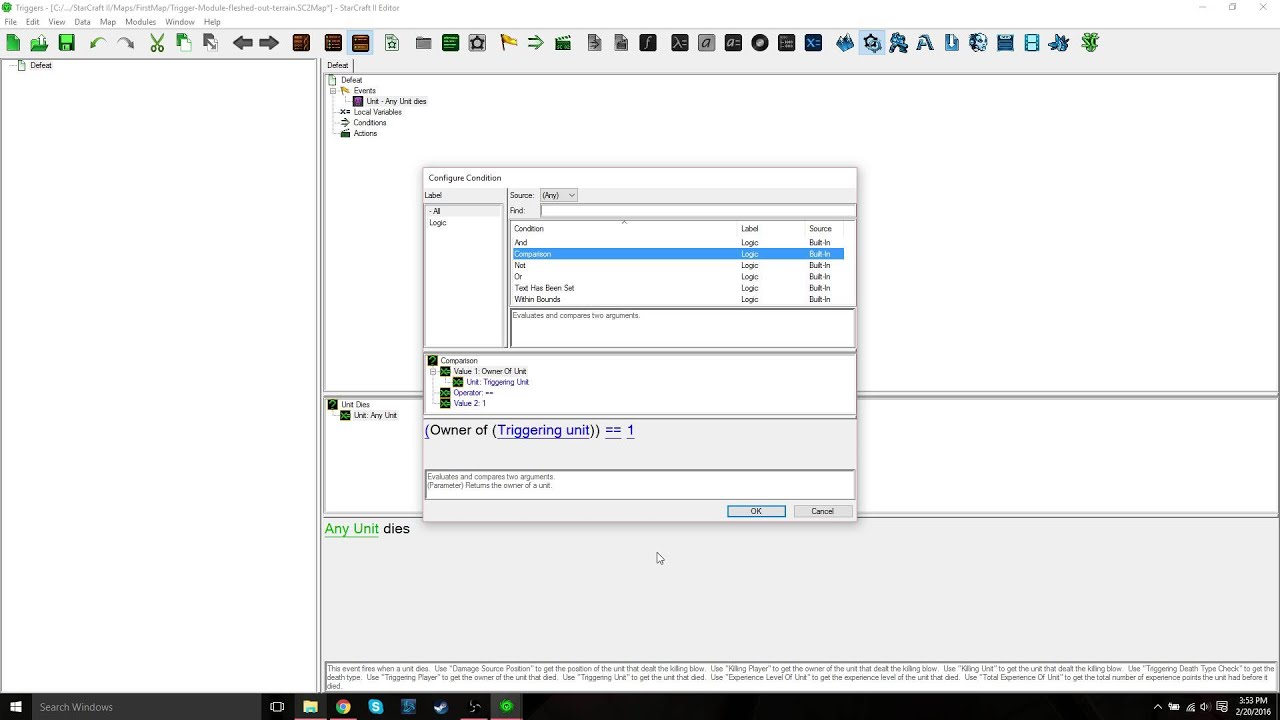This screenshot has width=1280, height=720.
Task: Confirm the condition with OK button
Action: (756, 511)
